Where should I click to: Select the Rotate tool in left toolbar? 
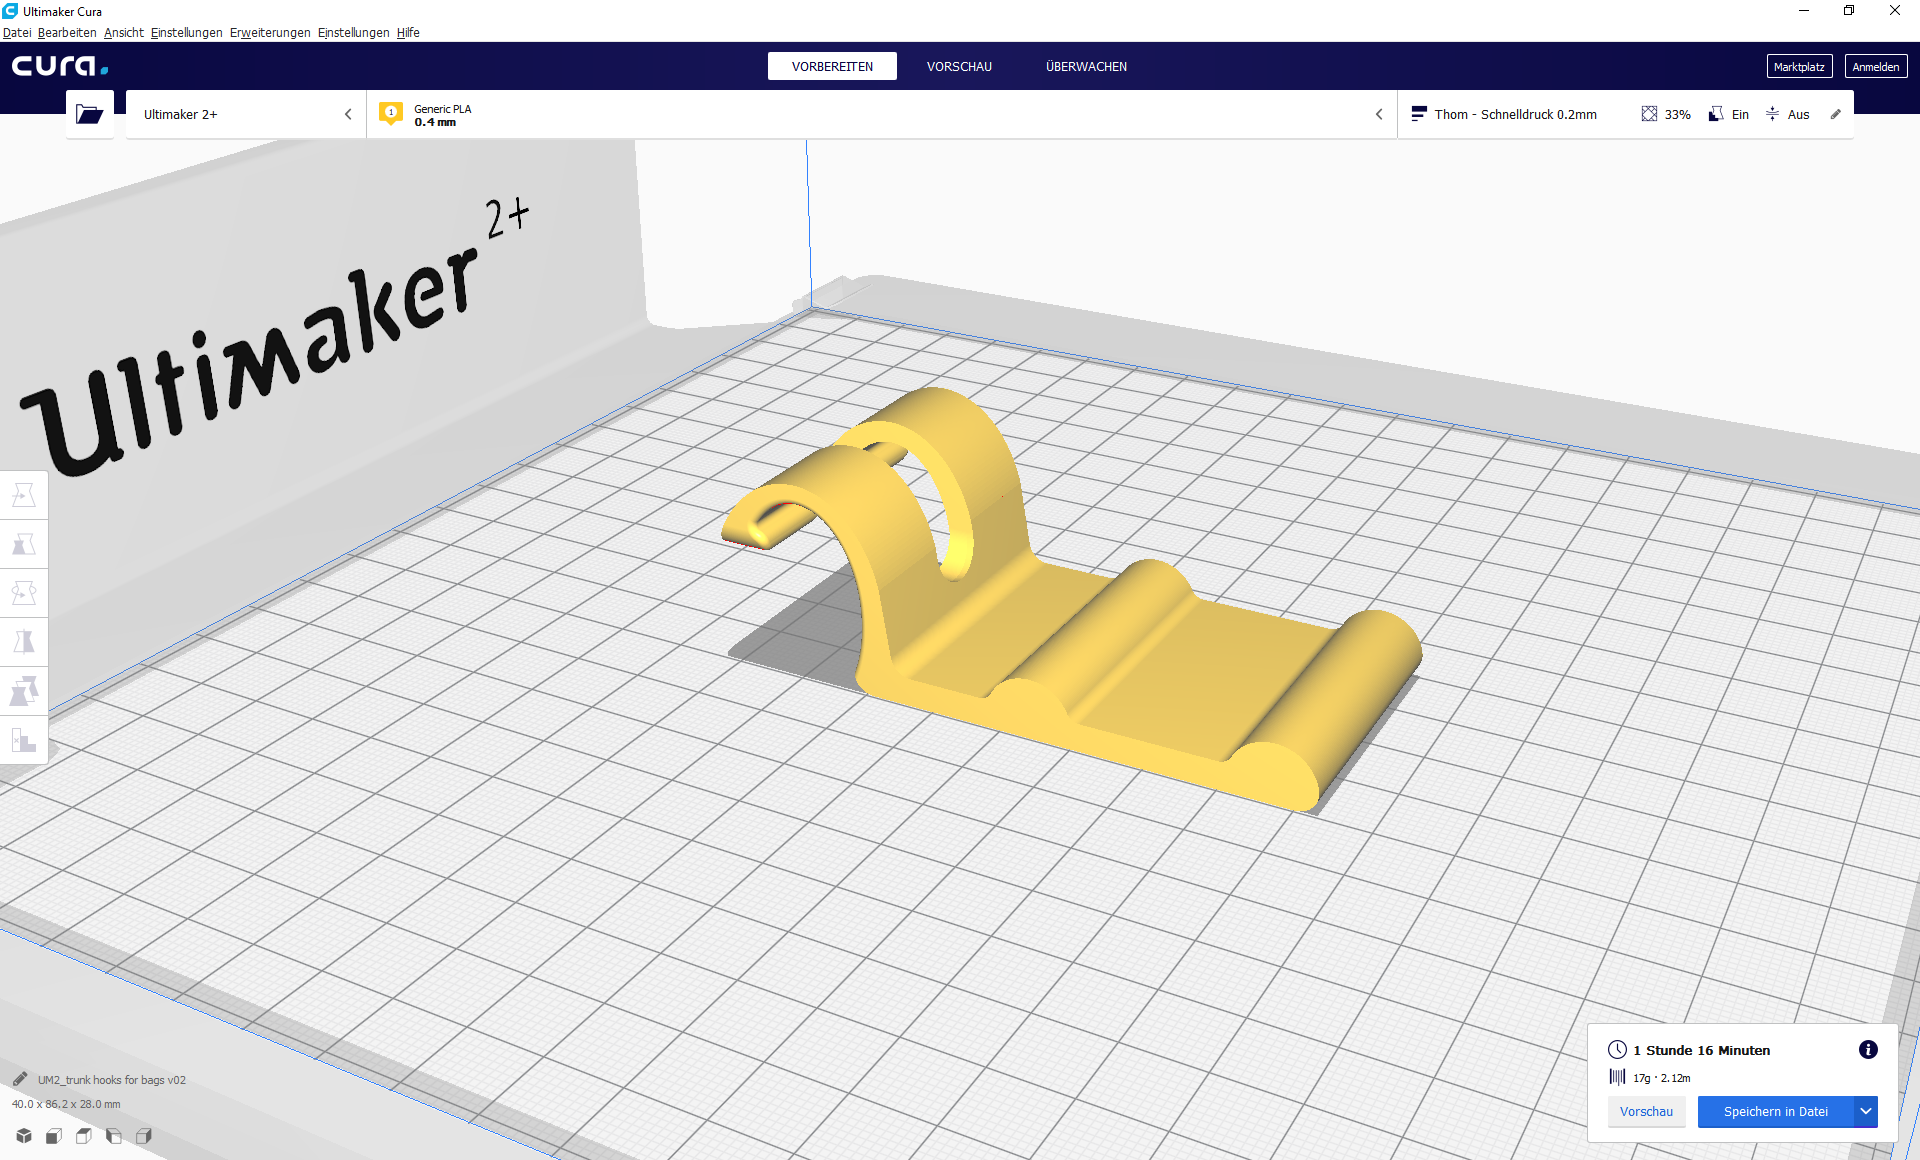click(24, 593)
